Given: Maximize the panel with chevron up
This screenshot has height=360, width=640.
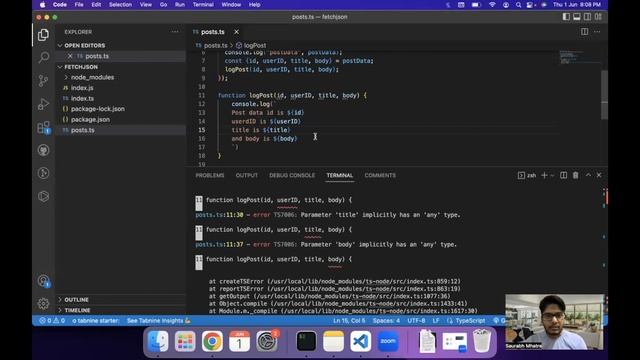Looking at the screenshot, I should tap(588, 175).
